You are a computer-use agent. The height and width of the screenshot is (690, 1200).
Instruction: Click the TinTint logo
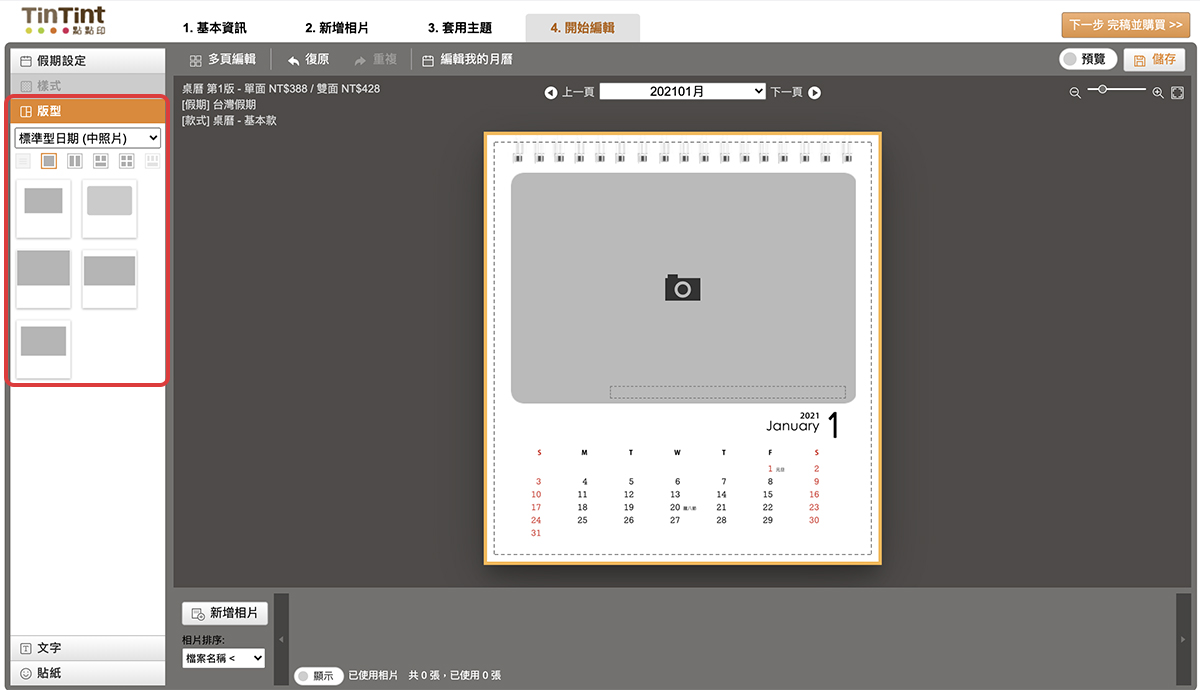[x=63, y=21]
